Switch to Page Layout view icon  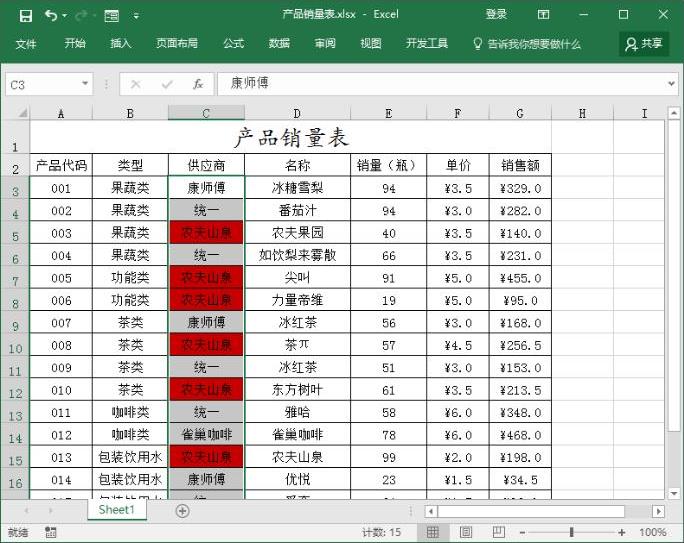coord(466,532)
